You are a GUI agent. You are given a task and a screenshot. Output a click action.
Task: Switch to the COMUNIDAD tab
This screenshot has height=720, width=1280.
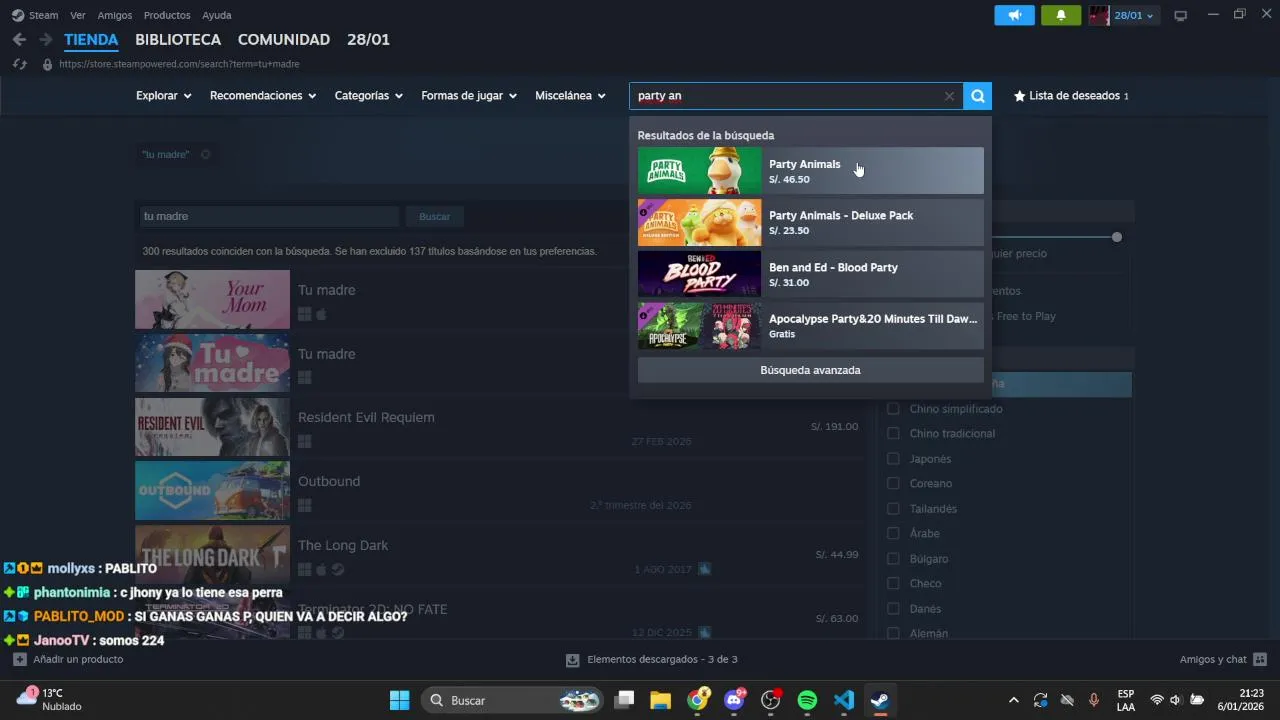pyautogui.click(x=284, y=40)
